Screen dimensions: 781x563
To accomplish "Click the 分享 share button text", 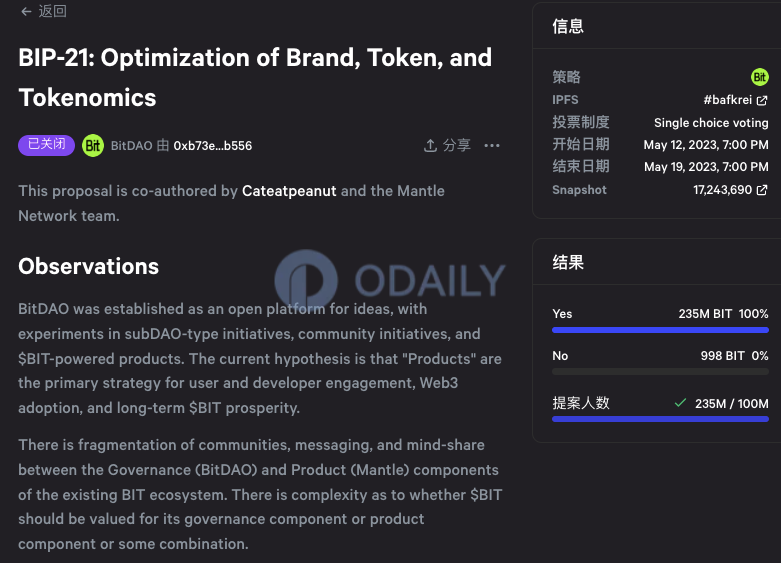I will click(456, 145).
